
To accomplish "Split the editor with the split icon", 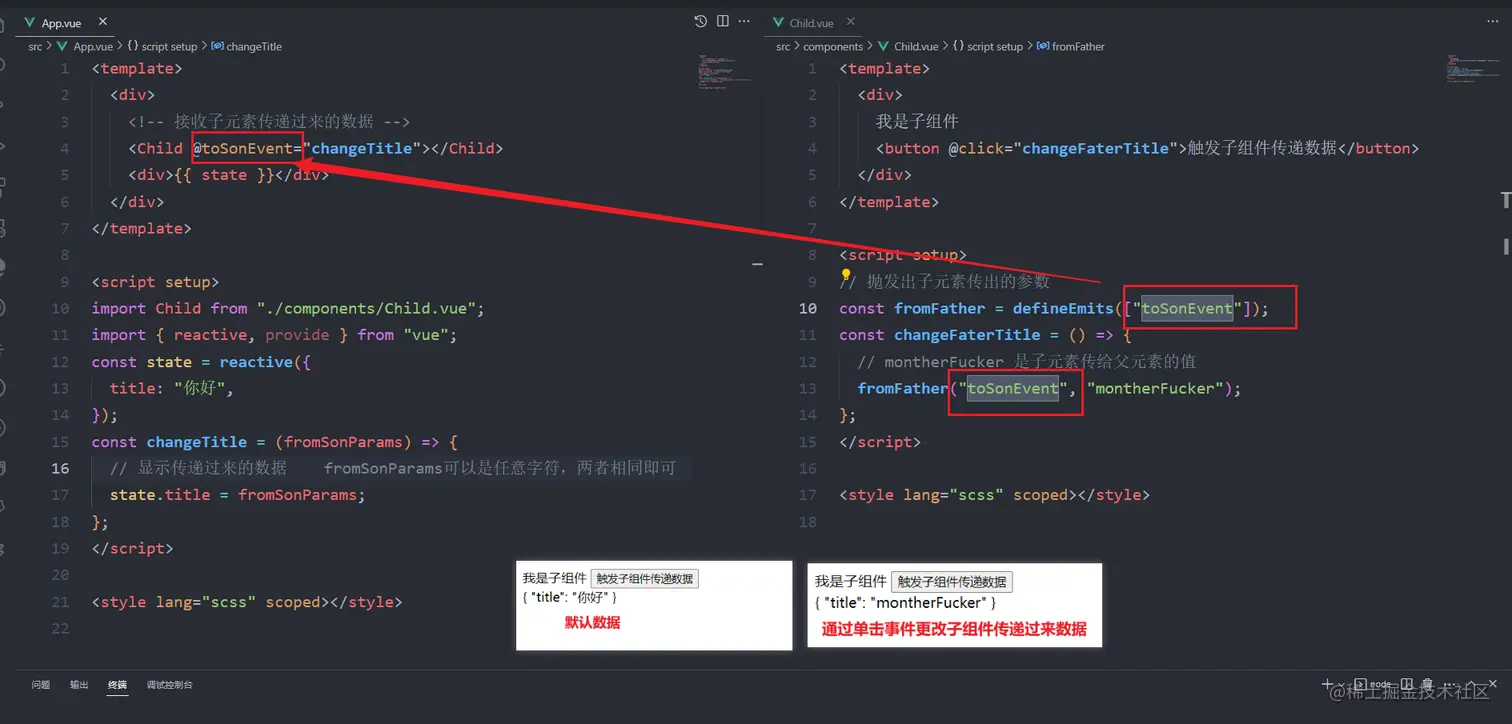I will [723, 21].
